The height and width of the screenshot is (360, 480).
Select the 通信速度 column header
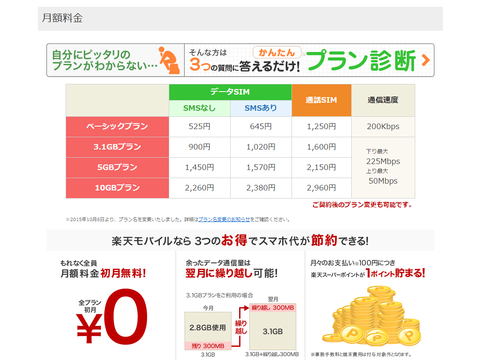click(383, 100)
